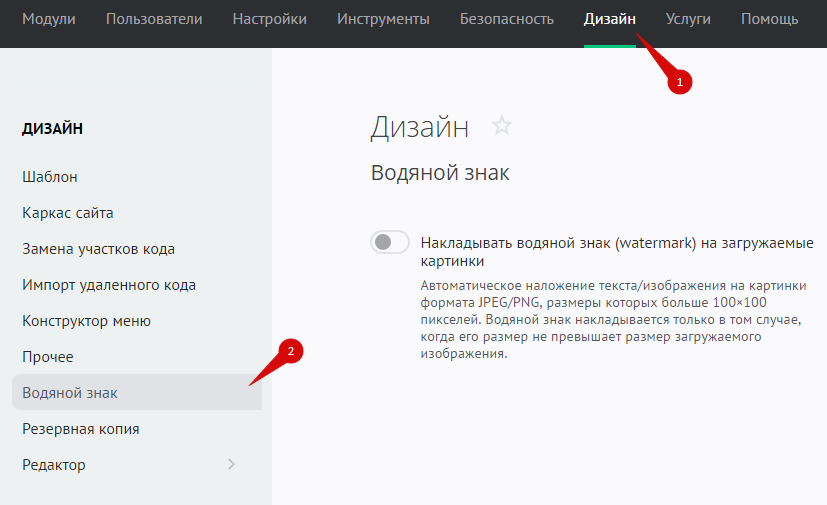Image resolution: width=827 pixels, height=505 pixels.
Task: Go to Каркас сайта sidebar item
Action: pyautogui.click(x=68, y=213)
